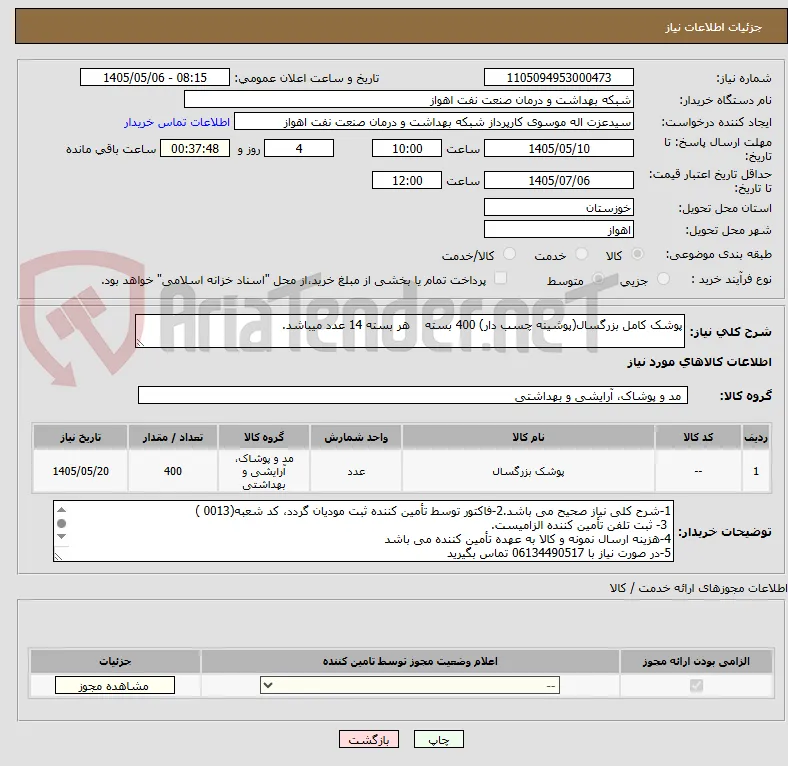Click the جزئیات اطلاعات نیاز page title
Image resolution: width=788 pixels, height=766 pixels.
[714, 27]
